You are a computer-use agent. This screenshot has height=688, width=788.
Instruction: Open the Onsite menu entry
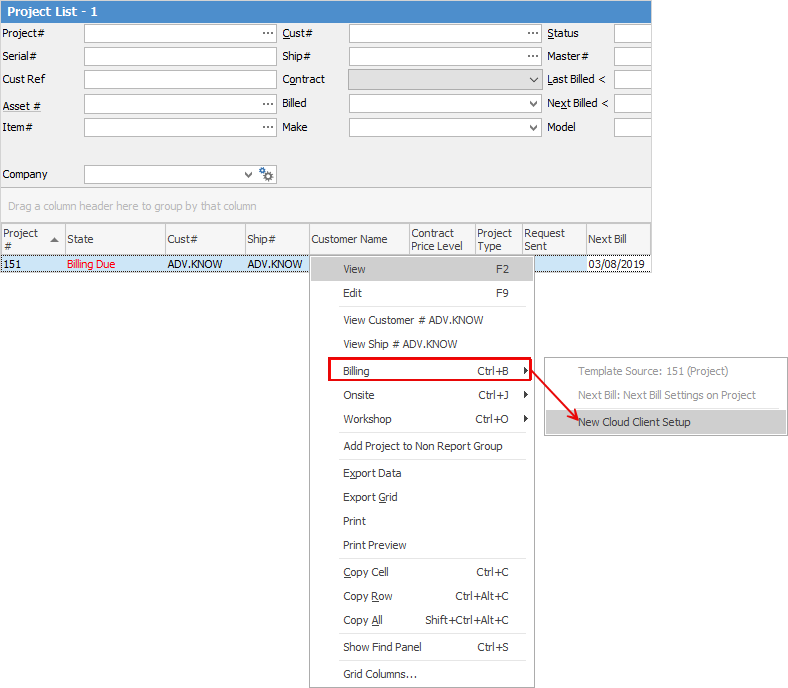[422, 395]
